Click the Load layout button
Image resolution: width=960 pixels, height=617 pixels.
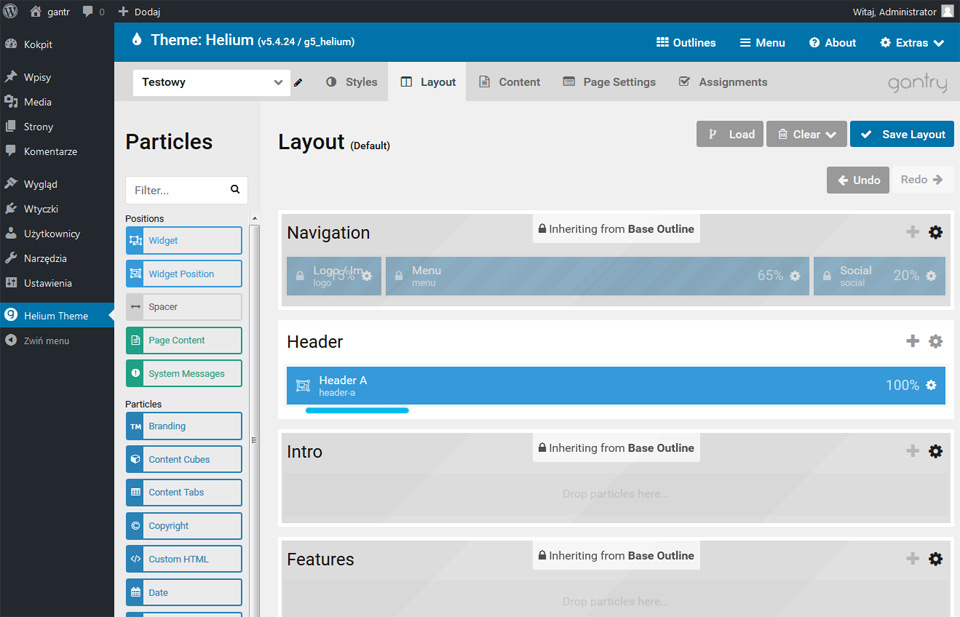[730, 134]
